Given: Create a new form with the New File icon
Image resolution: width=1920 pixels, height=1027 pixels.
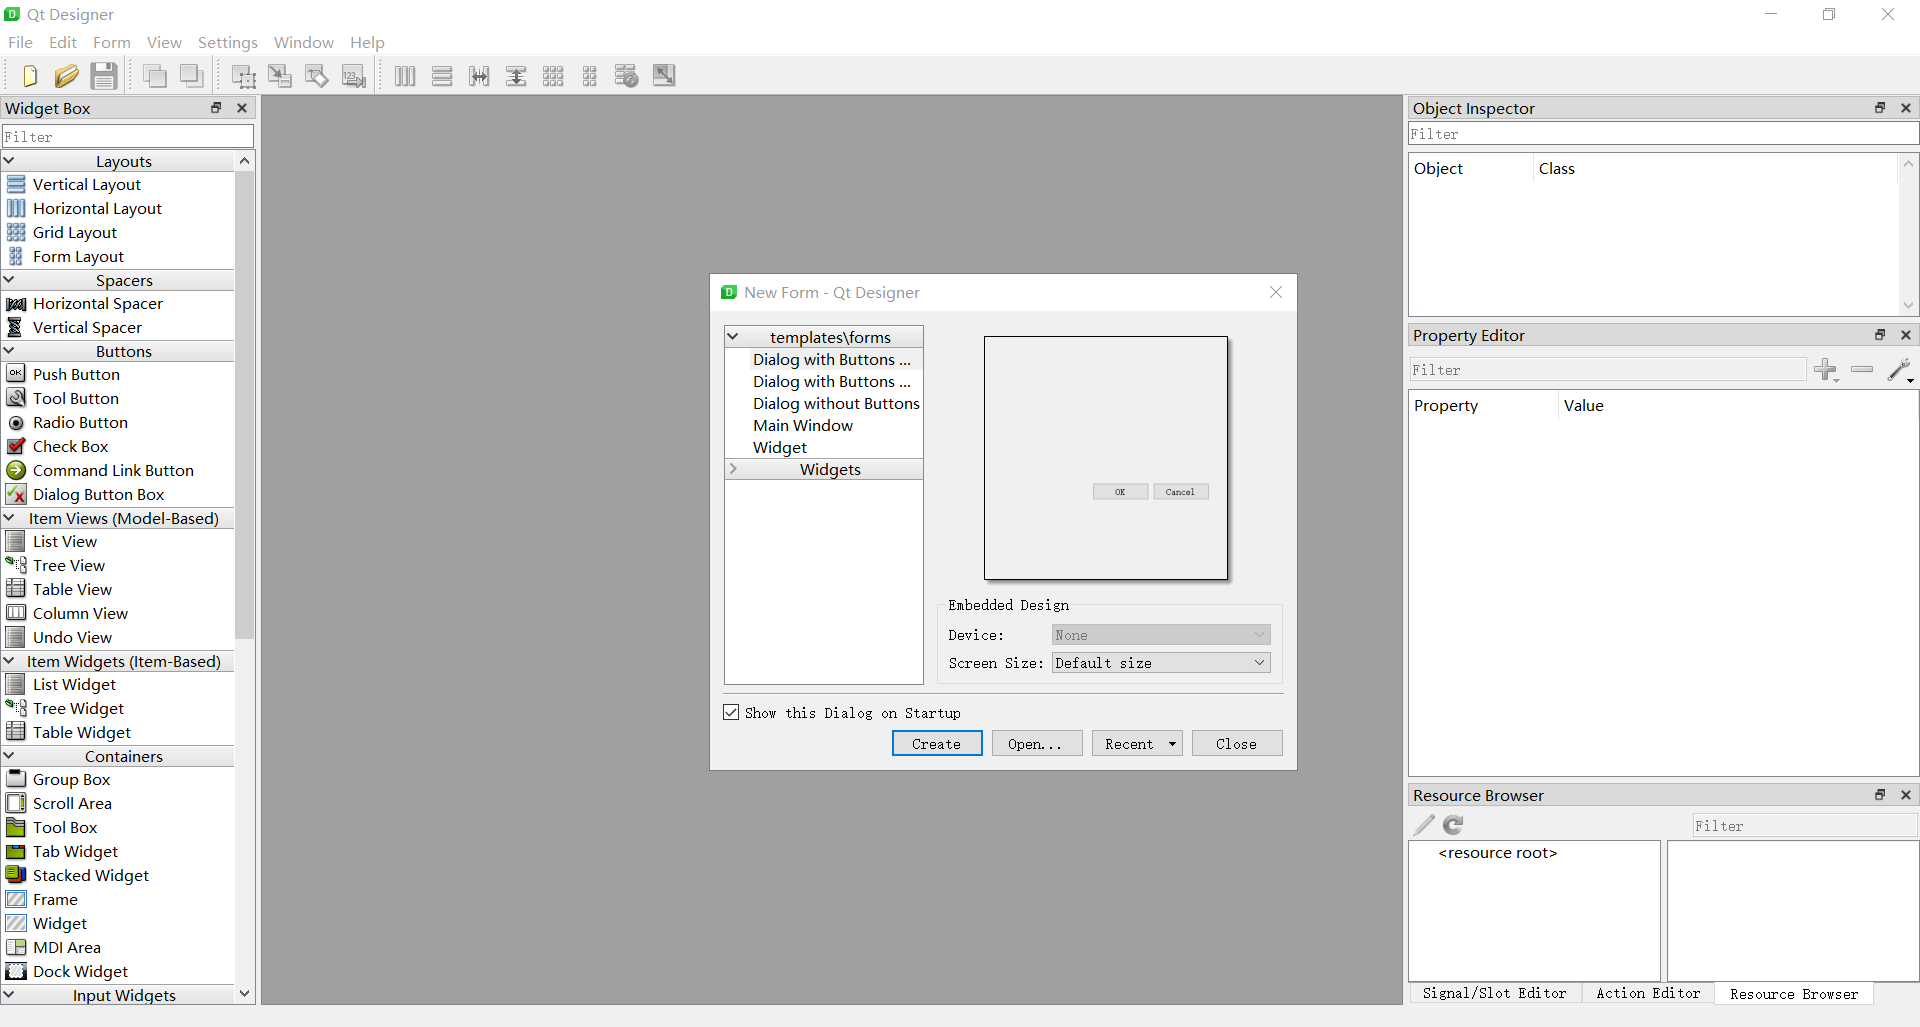Looking at the screenshot, I should 28,75.
